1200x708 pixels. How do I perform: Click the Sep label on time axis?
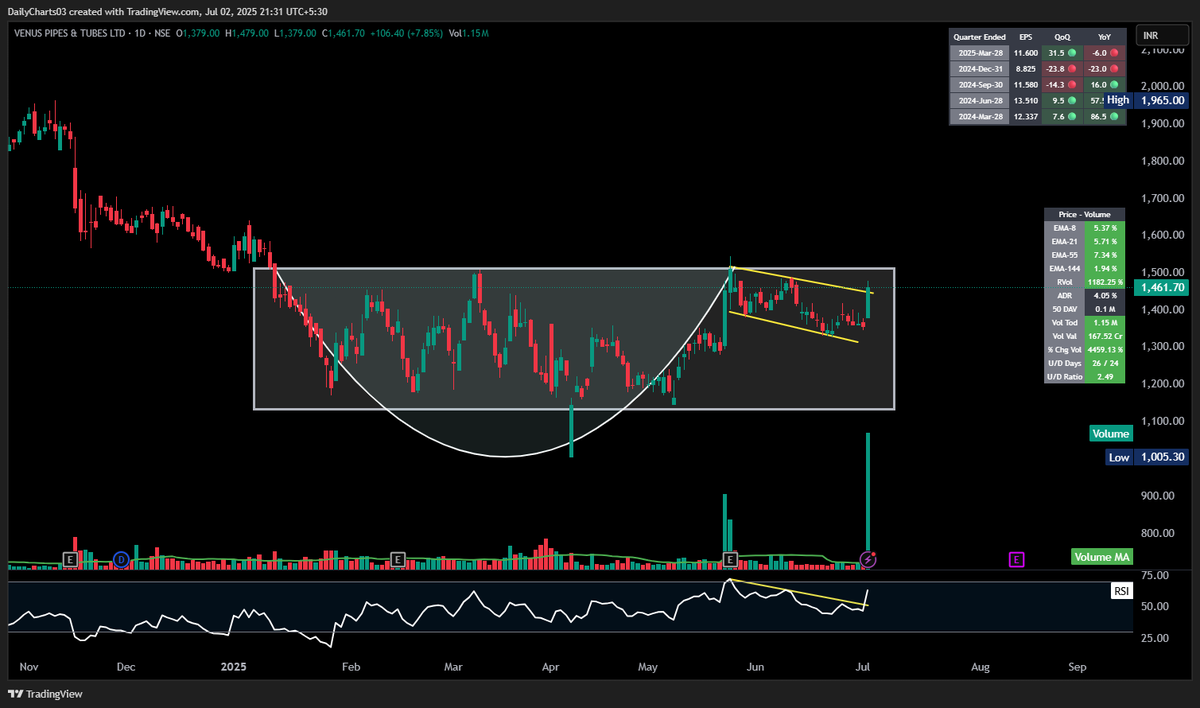[1077, 666]
